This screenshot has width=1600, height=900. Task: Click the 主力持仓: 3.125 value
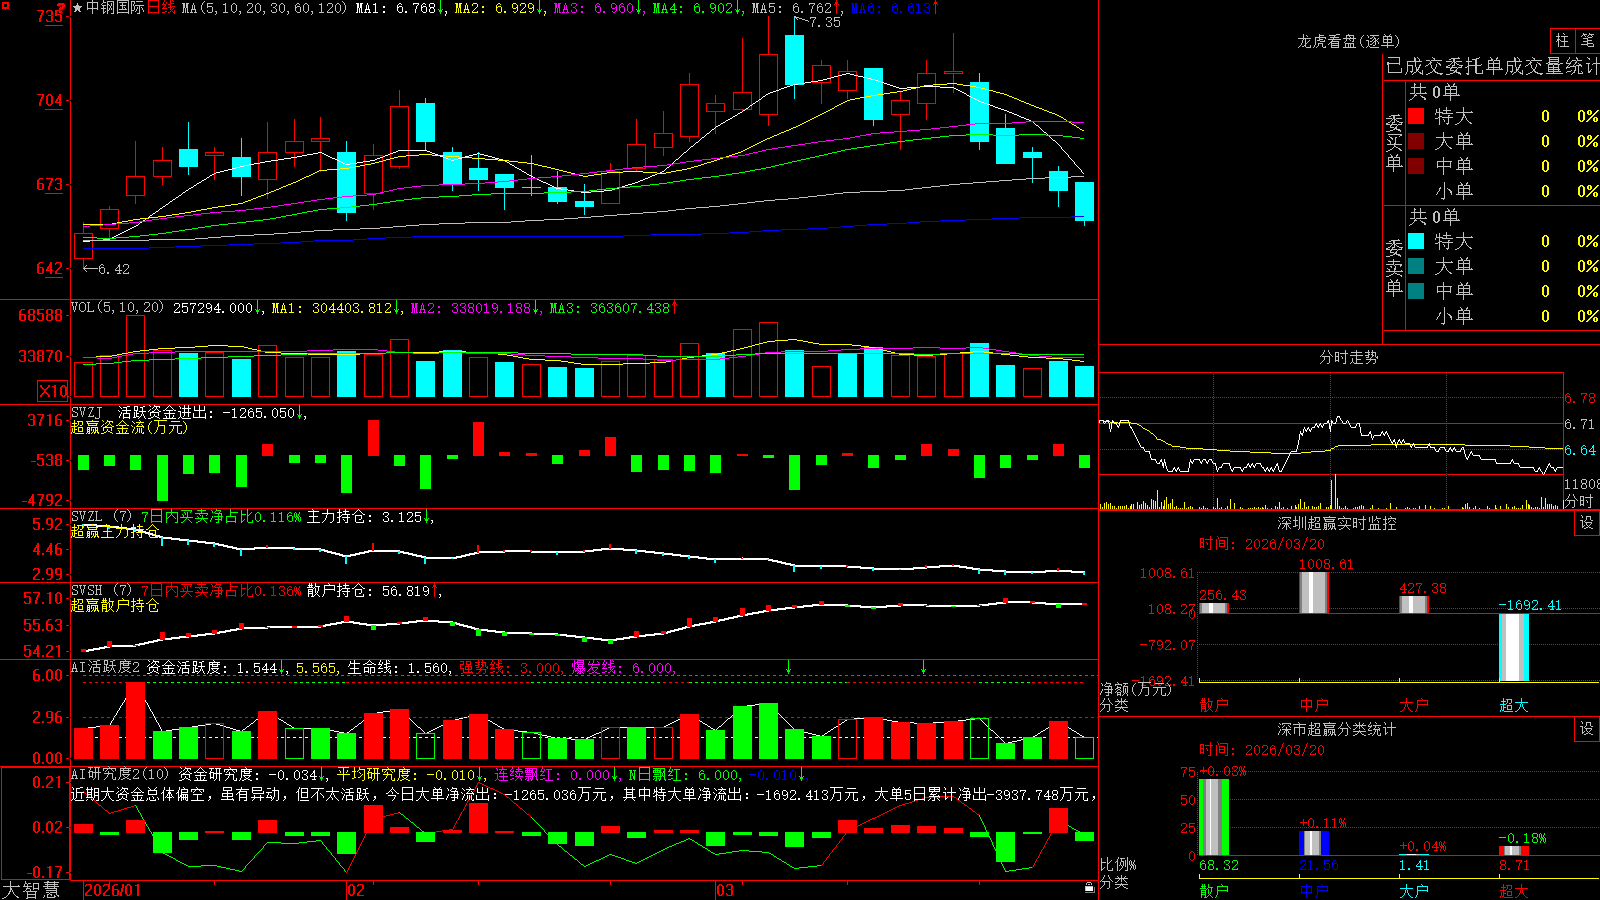[365, 517]
